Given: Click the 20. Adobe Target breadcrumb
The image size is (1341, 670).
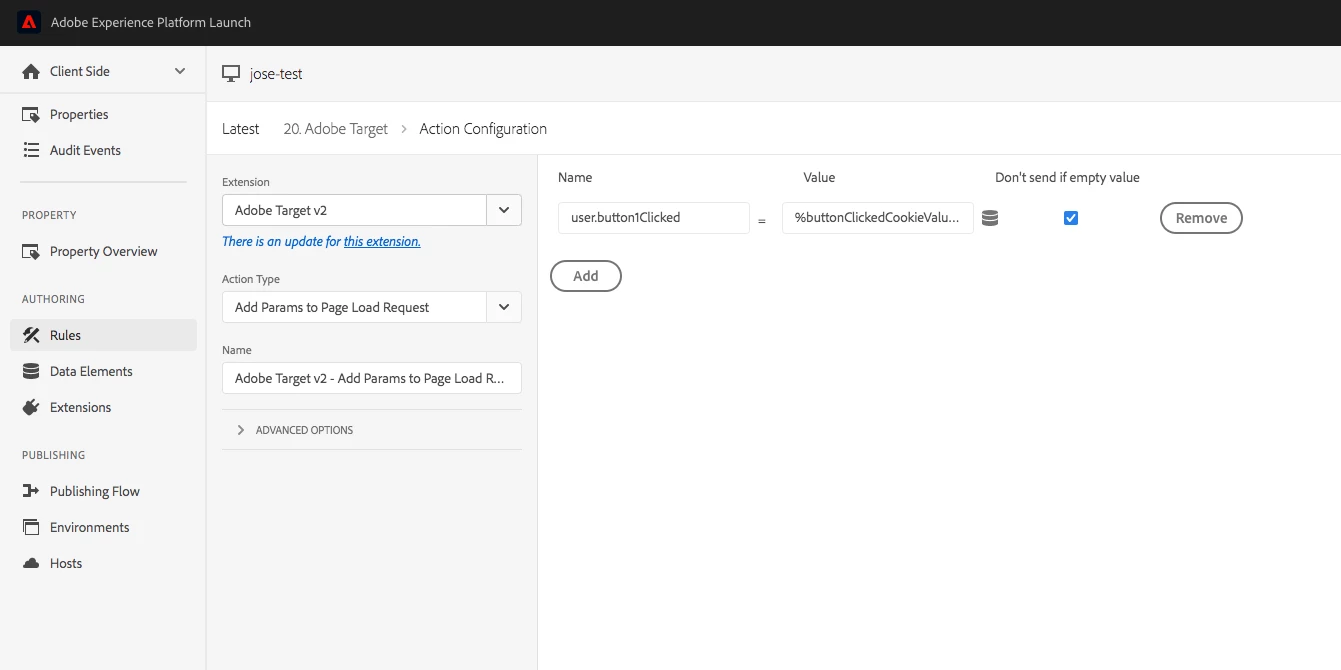Looking at the screenshot, I should pyautogui.click(x=336, y=129).
